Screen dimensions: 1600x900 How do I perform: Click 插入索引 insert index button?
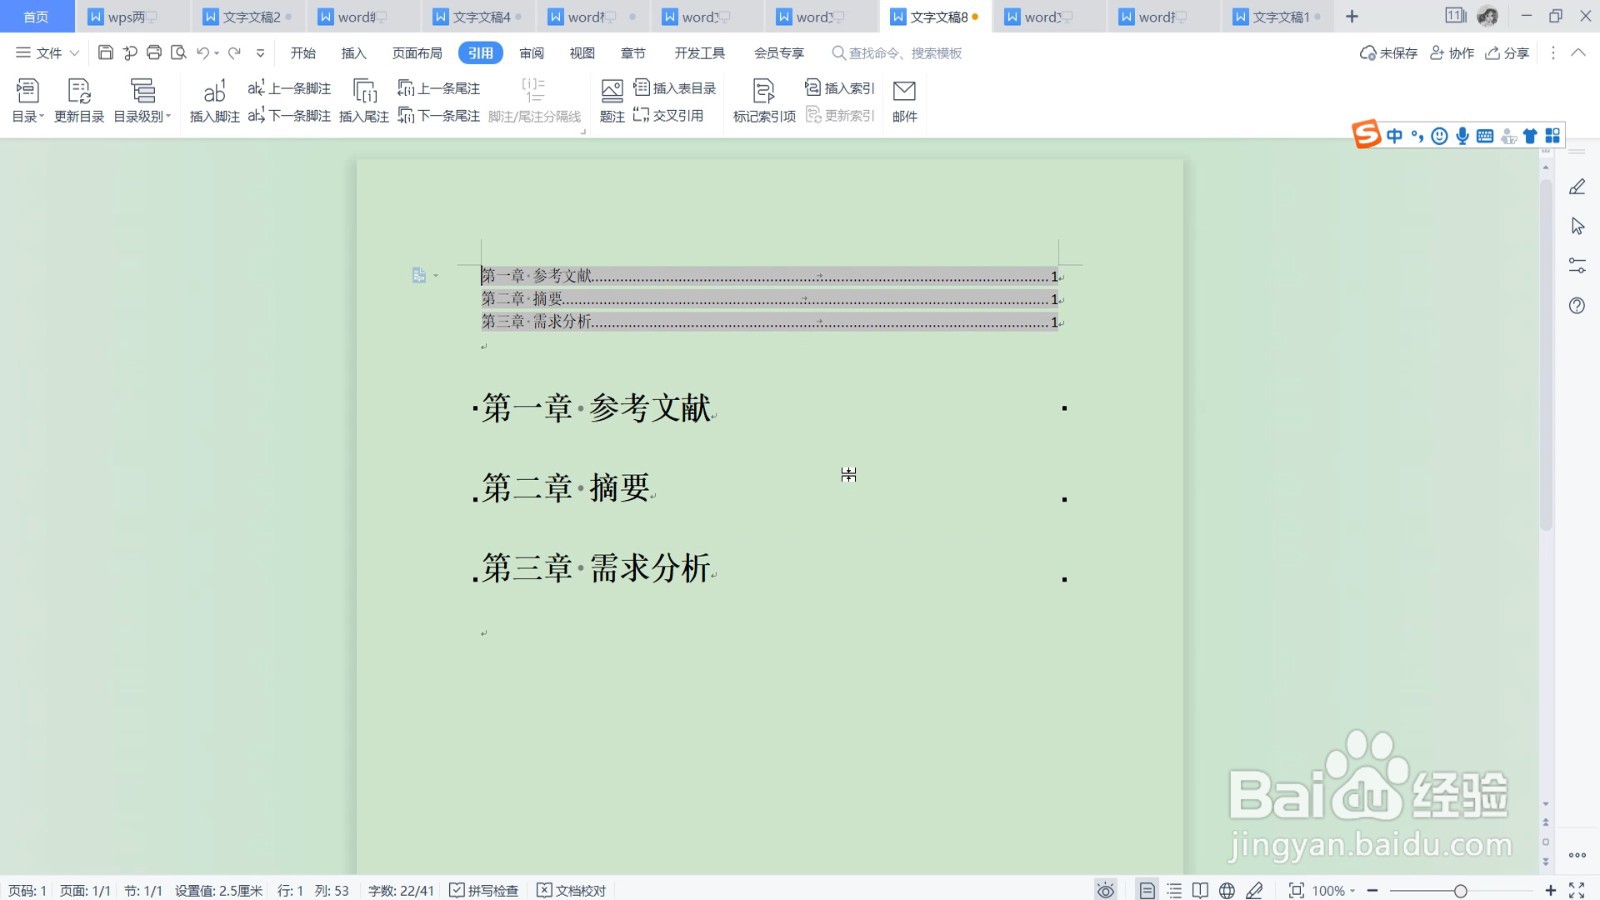840,88
